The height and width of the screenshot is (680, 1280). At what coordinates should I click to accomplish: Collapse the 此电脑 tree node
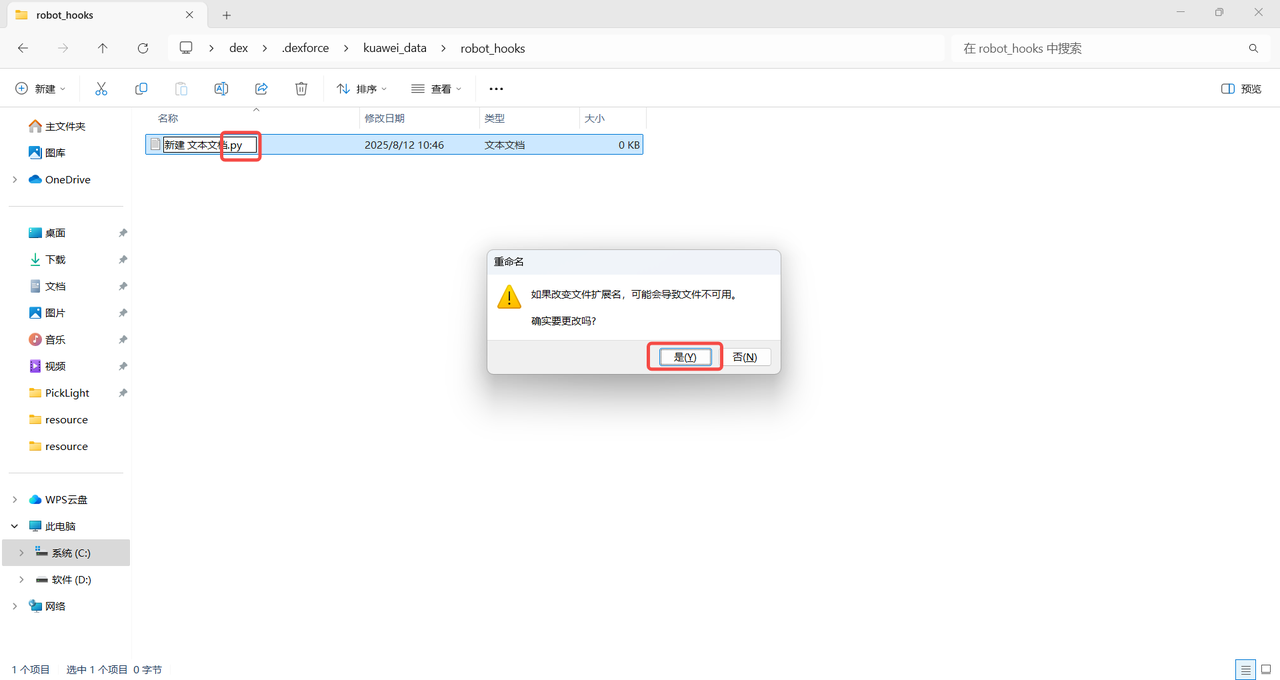(15, 526)
